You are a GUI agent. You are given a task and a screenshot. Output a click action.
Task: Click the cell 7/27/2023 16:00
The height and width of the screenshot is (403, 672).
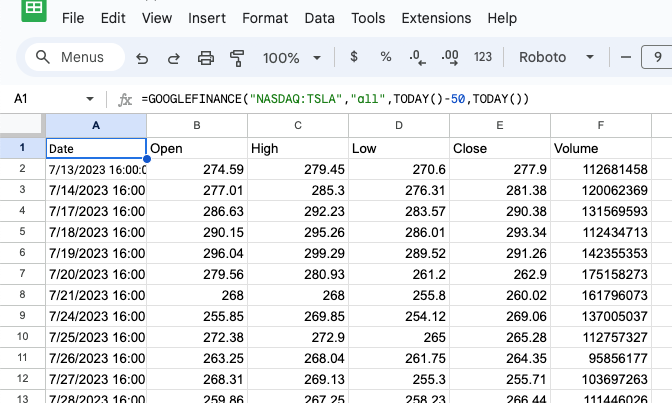pyautogui.click(x=96, y=379)
